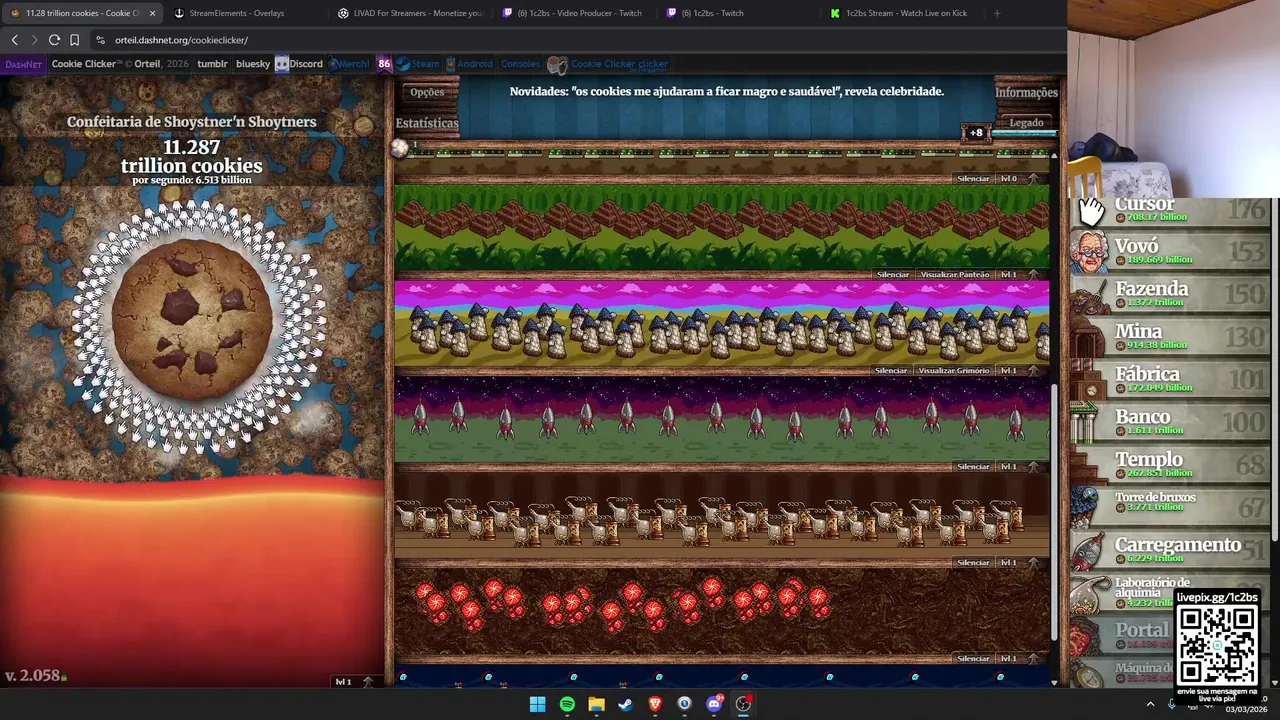Buy a Mina building
This screenshot has height=720, width=1280.
[x=1172, y=337]
